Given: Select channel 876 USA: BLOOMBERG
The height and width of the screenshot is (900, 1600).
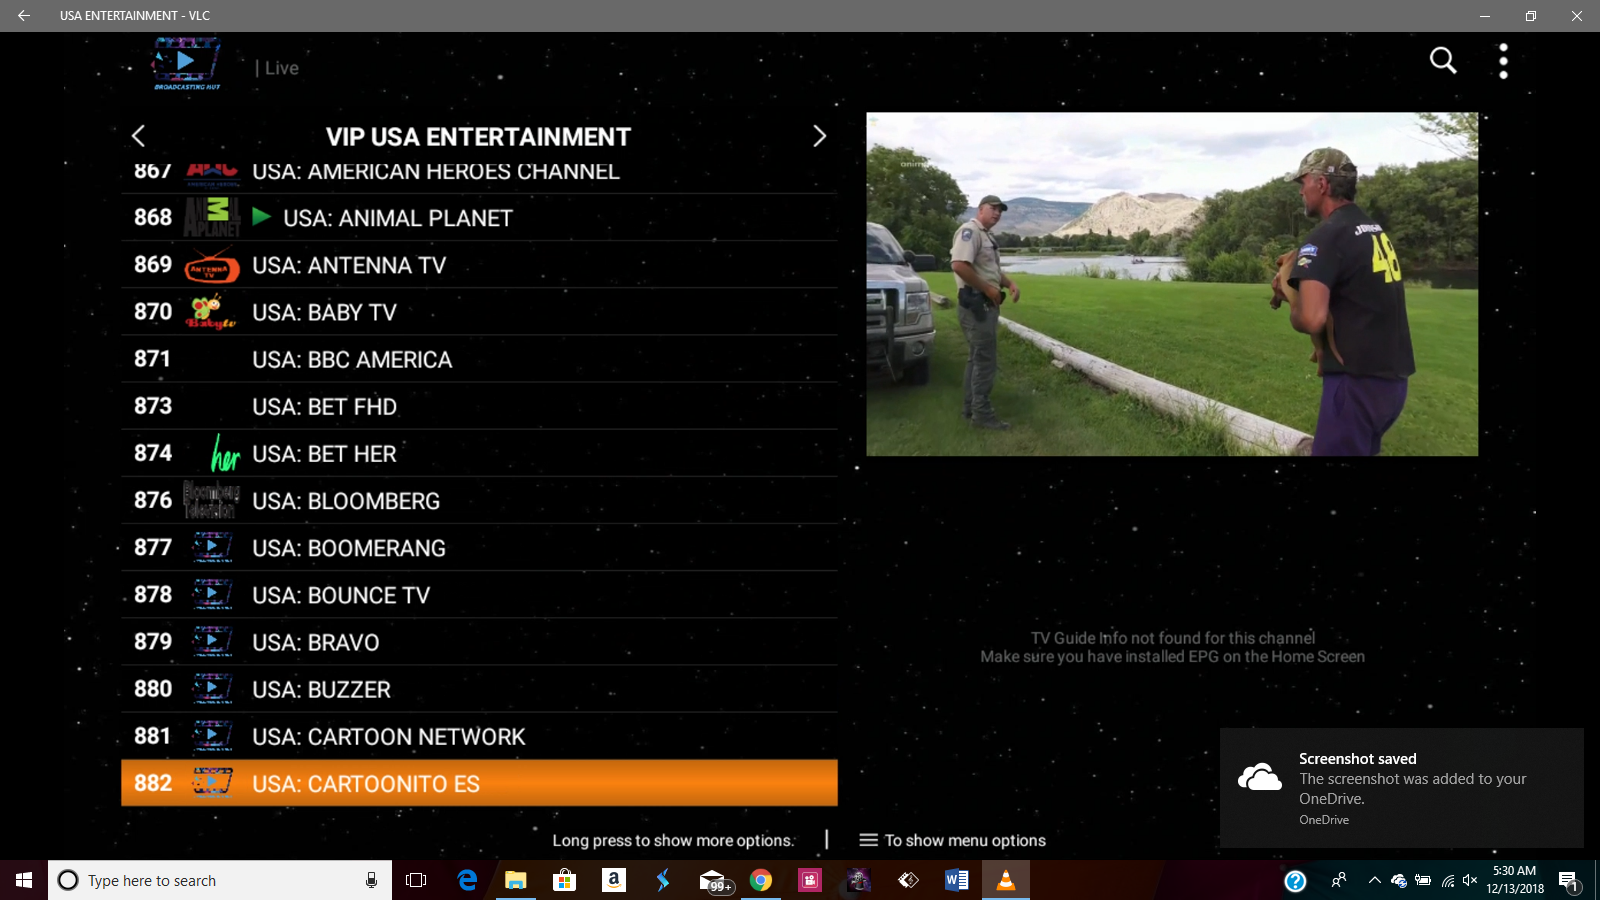Looking at the screenshot, I should coord(479,500).
